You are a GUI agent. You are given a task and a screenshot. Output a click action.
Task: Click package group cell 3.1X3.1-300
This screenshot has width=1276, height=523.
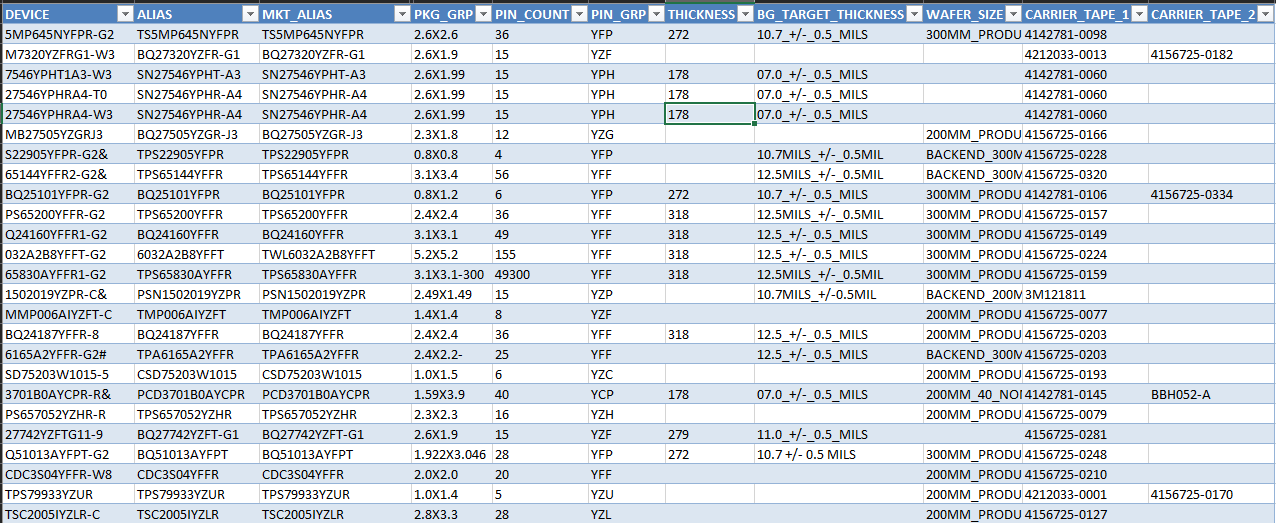(450, 274)
